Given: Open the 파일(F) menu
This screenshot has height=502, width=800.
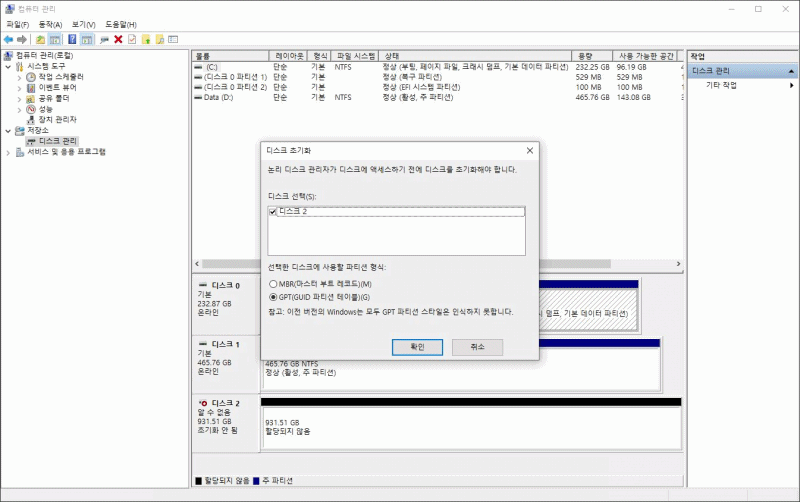Looking at the screenshot, I should tap(18, 24).
